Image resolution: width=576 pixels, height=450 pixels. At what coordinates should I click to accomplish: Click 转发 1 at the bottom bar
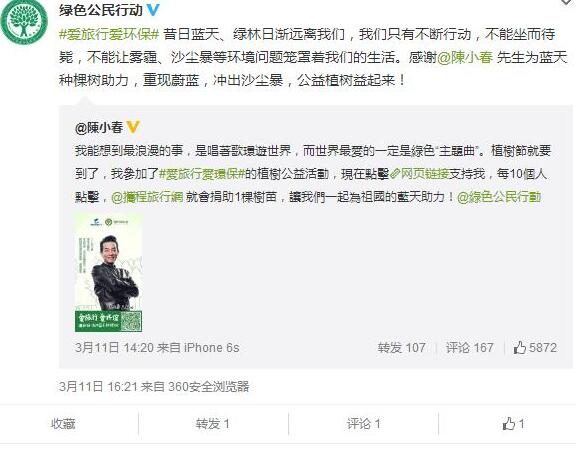coord(212,424)
